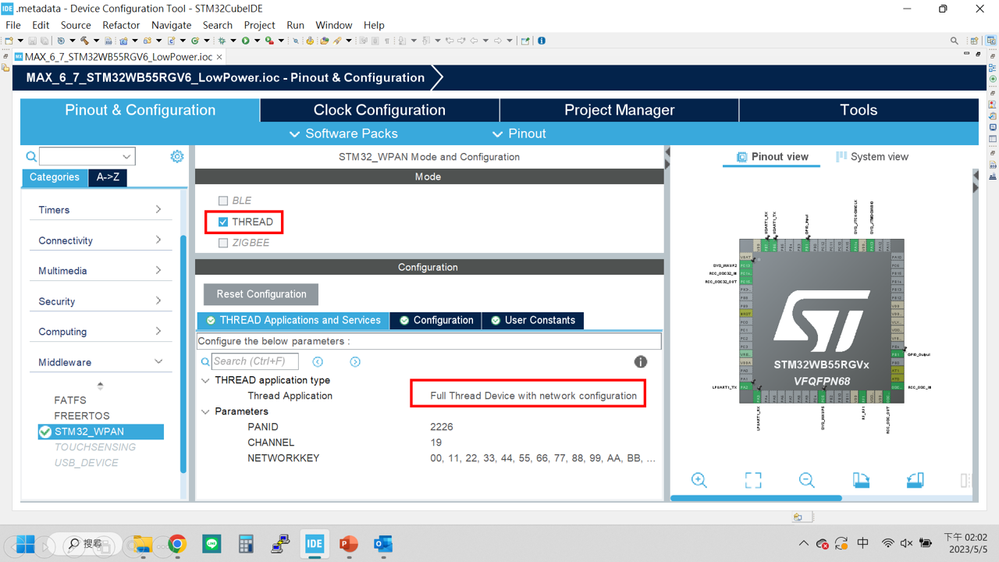This screenshot has width=999, height=562.
Task: Open the Refactor menu
Action: click(x=120, y=25)
